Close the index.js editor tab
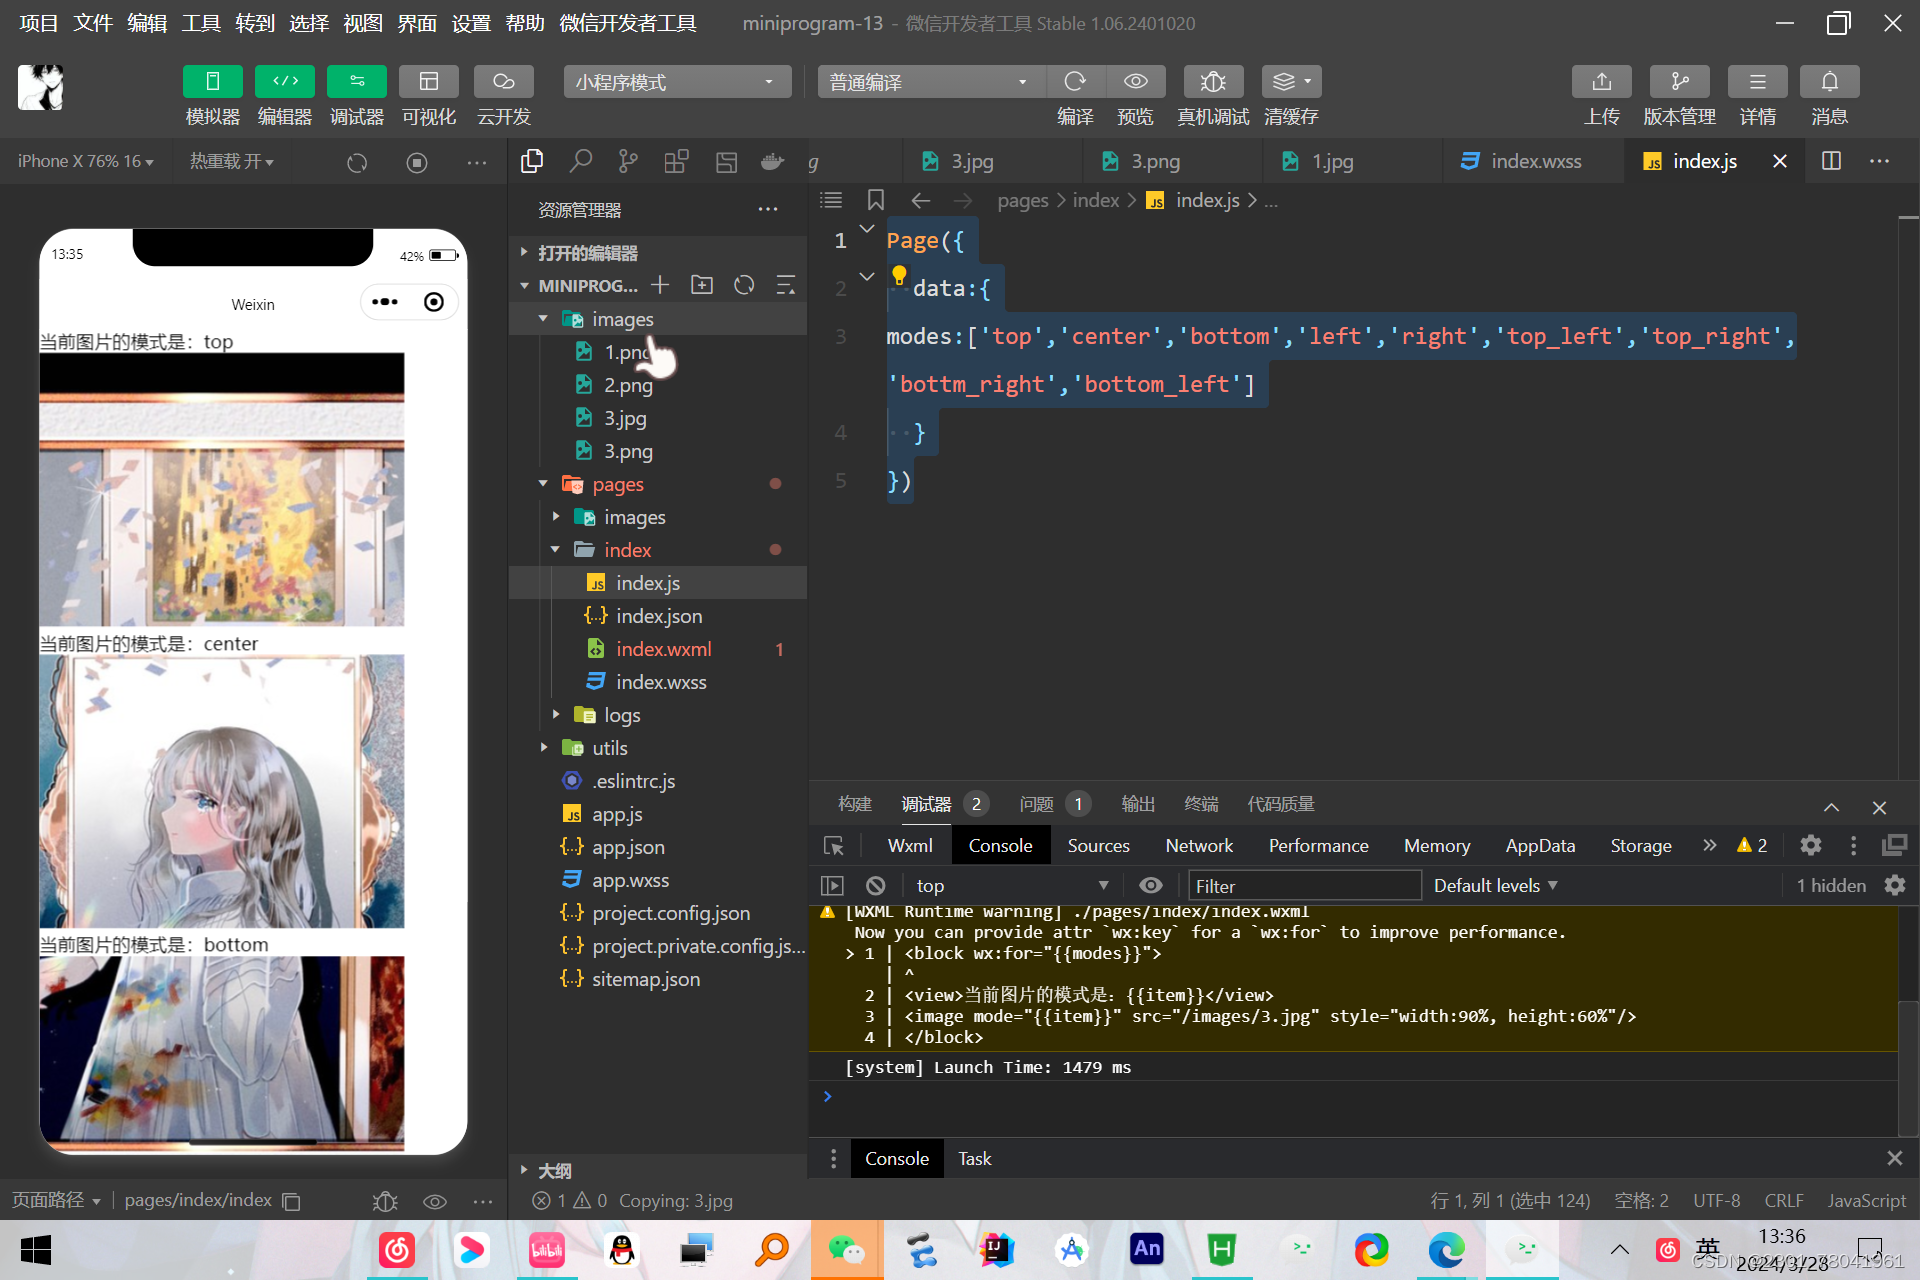The image size is (1920, 1280). tap(1780, 161)
